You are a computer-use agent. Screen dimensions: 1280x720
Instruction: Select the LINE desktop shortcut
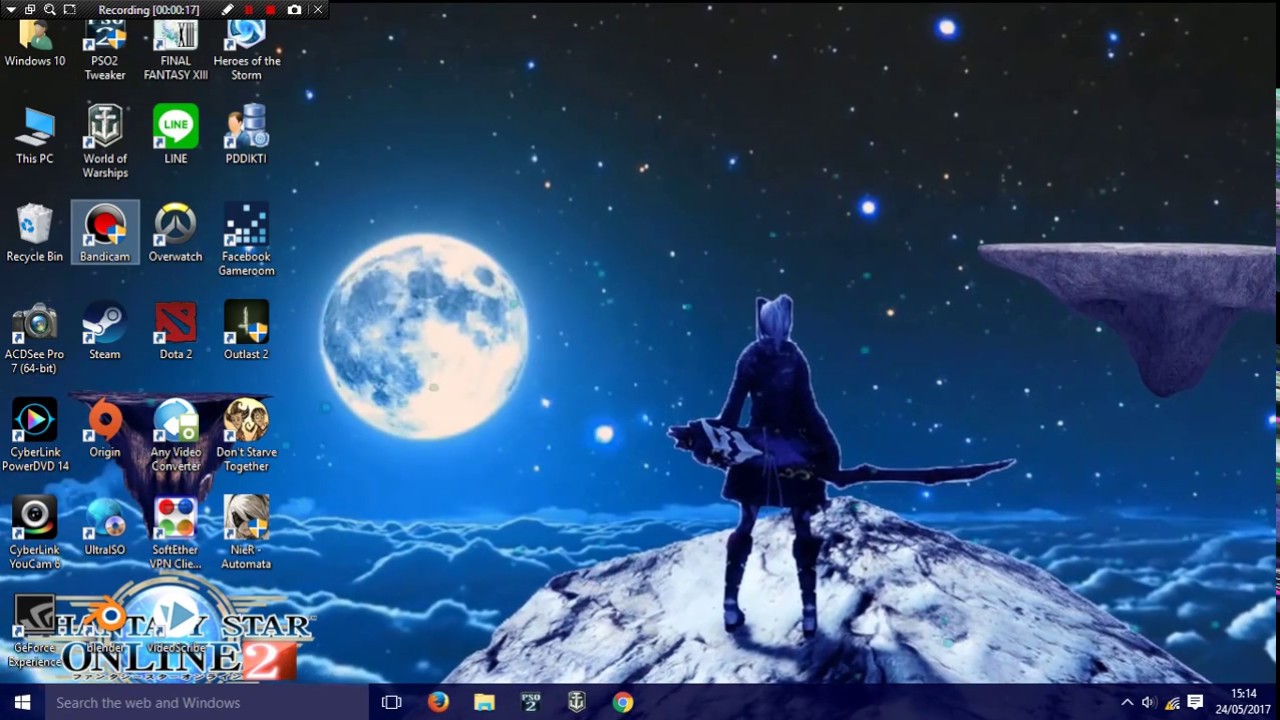[x=176, y=135]
